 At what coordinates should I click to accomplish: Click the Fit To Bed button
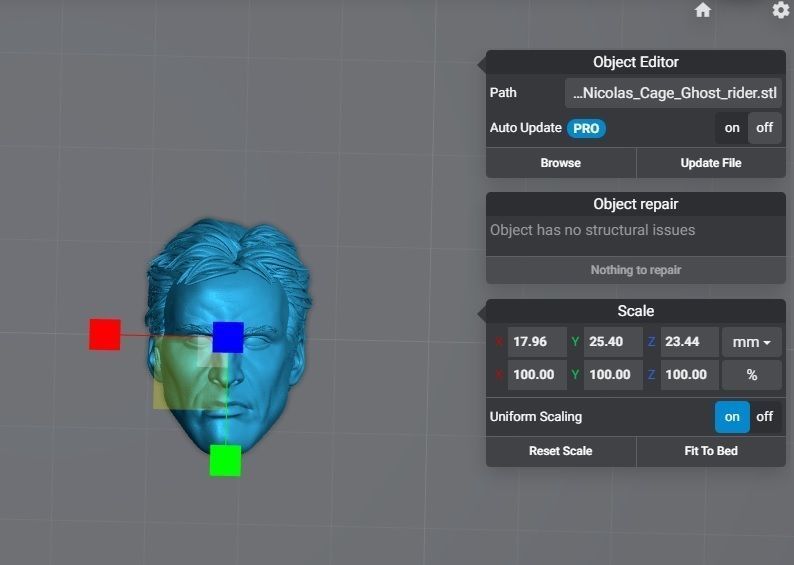pos(711,451)
